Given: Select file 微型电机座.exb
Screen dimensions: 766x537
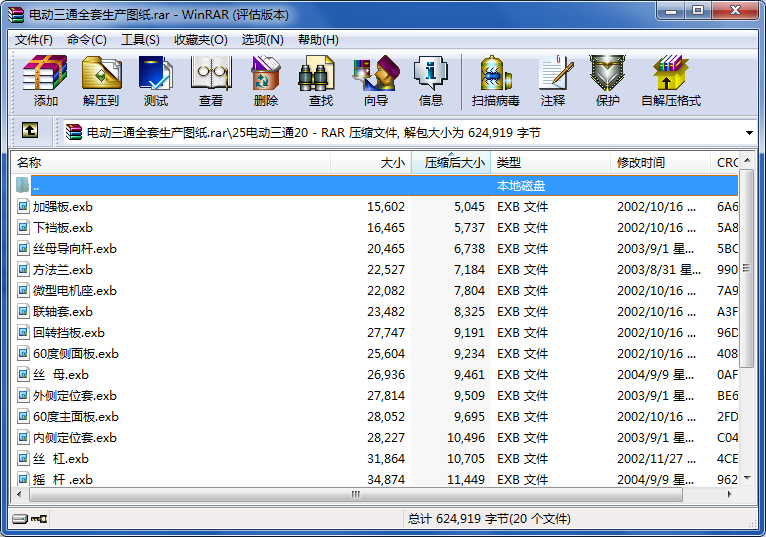Looking at the screenshot, I should 75,291.
